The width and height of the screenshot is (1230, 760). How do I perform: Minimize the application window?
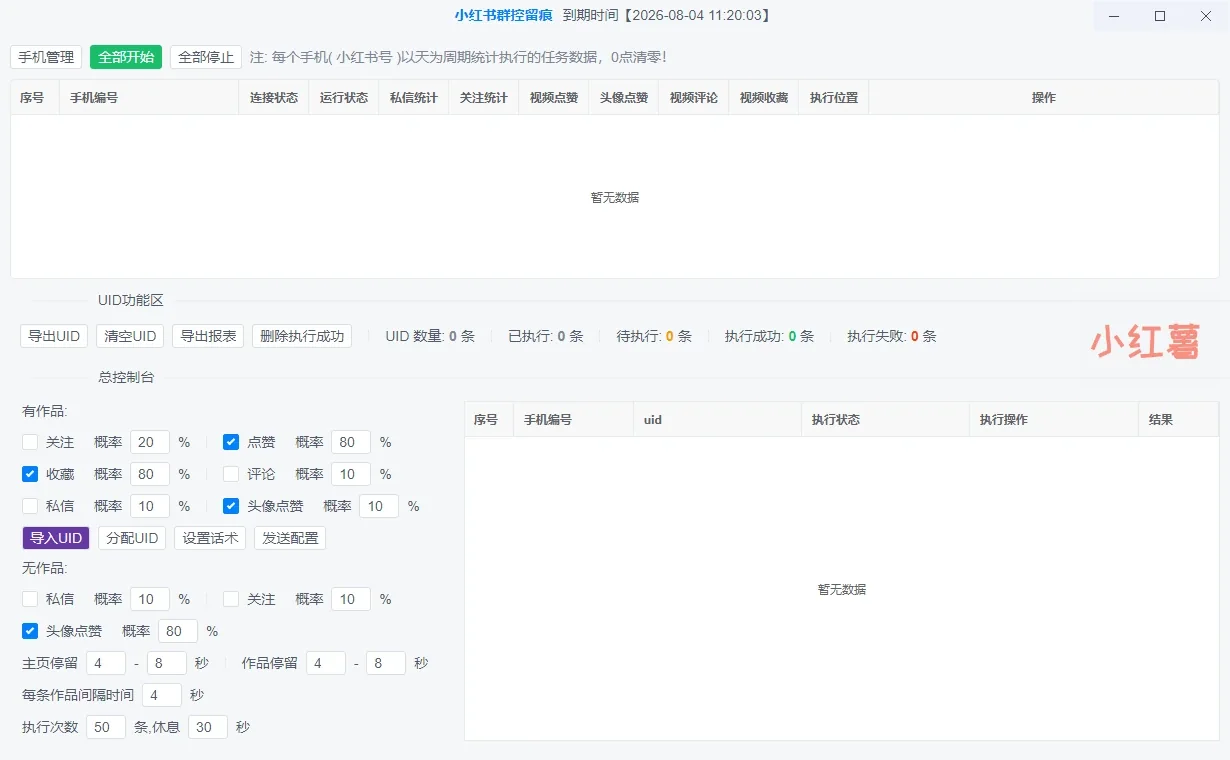click(x=1115, y=16)
